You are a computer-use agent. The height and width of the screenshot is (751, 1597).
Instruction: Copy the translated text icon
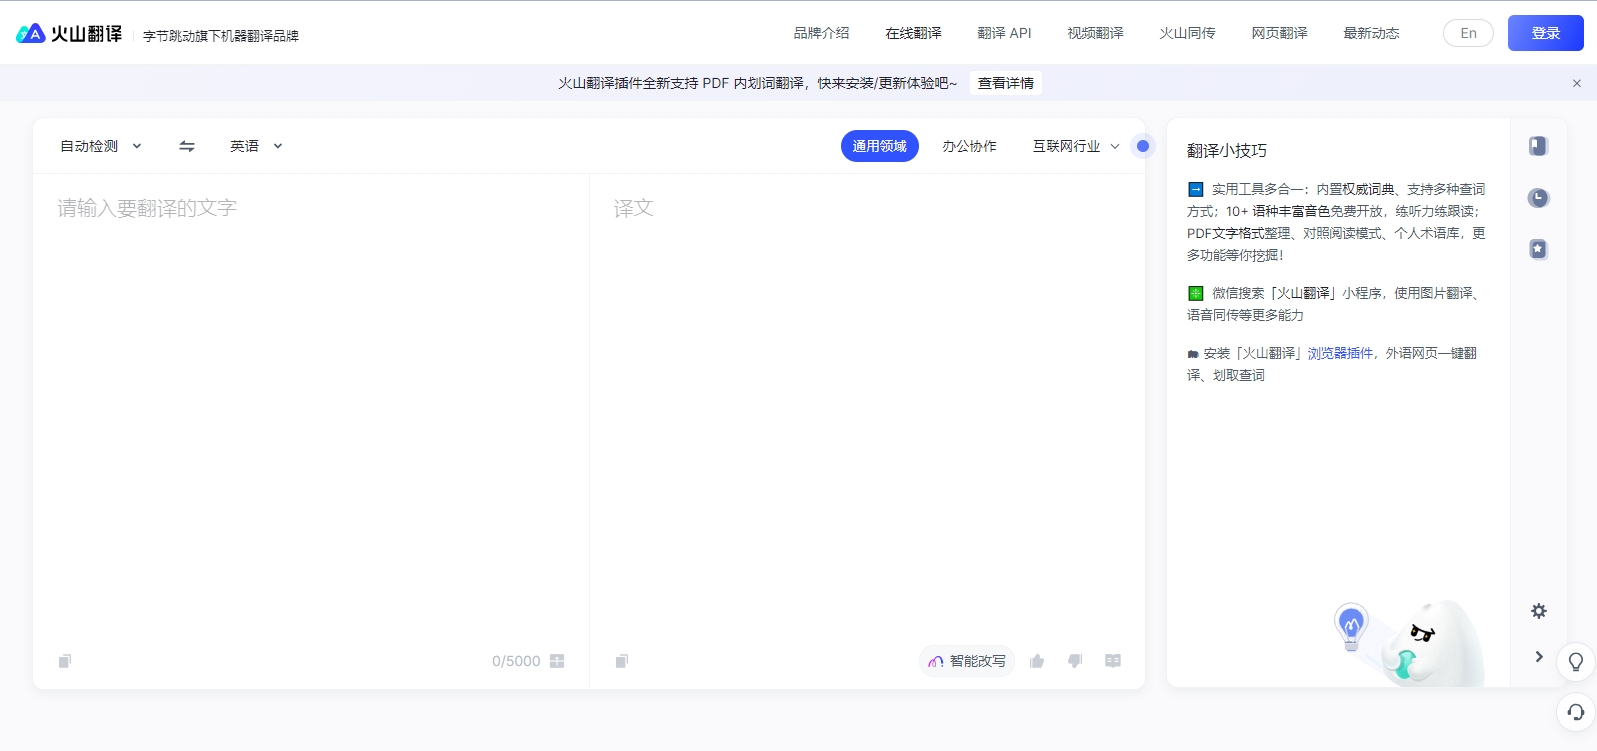point(622,661)
